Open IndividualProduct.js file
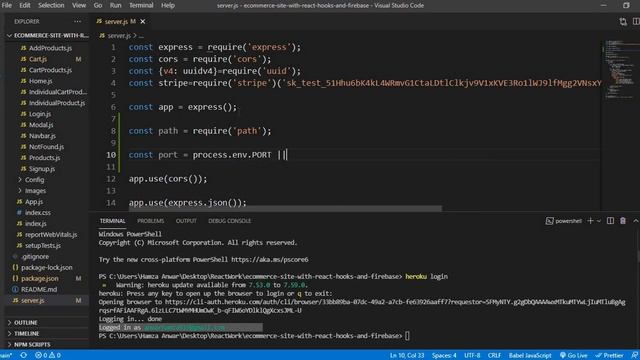The height and width of the screenshot is (360, 640). click(57, 103)
